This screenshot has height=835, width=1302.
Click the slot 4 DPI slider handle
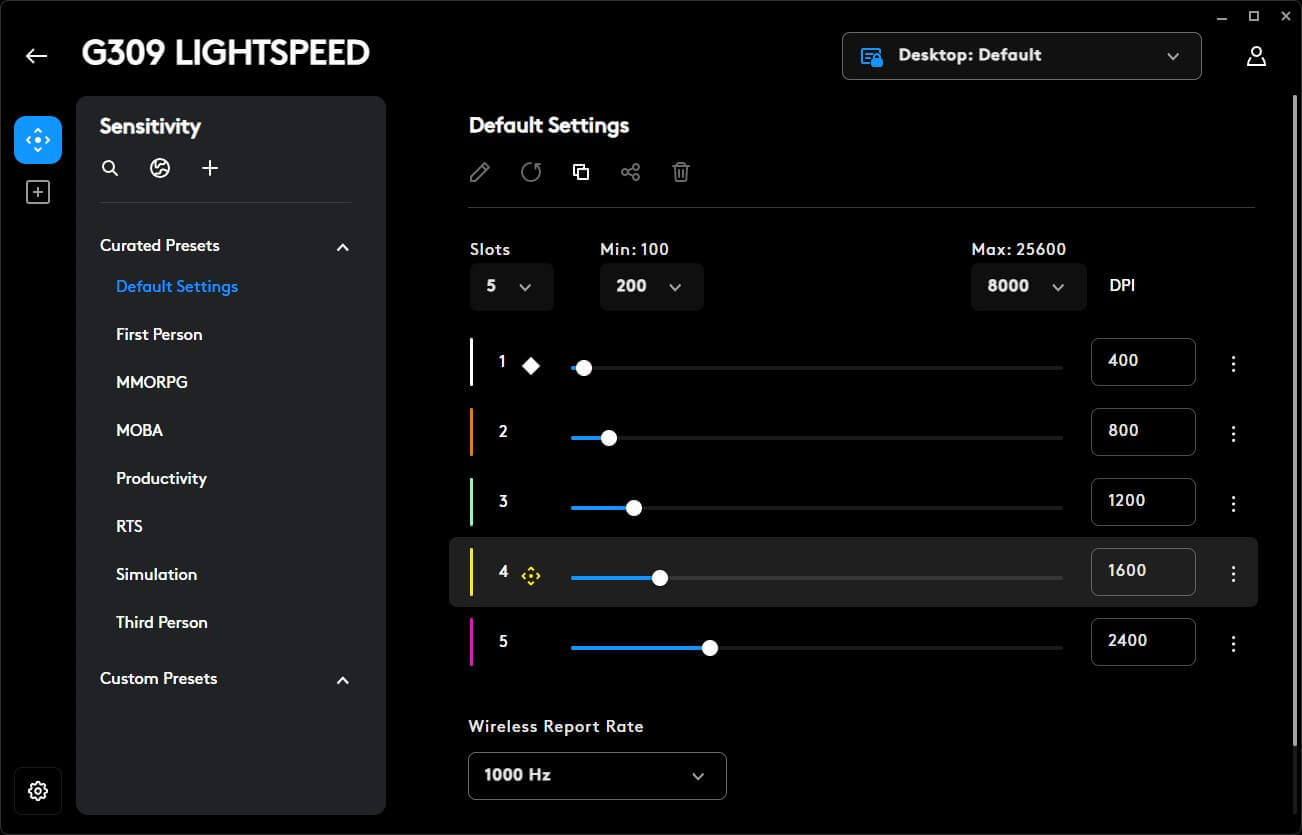(x=660, y=578)
